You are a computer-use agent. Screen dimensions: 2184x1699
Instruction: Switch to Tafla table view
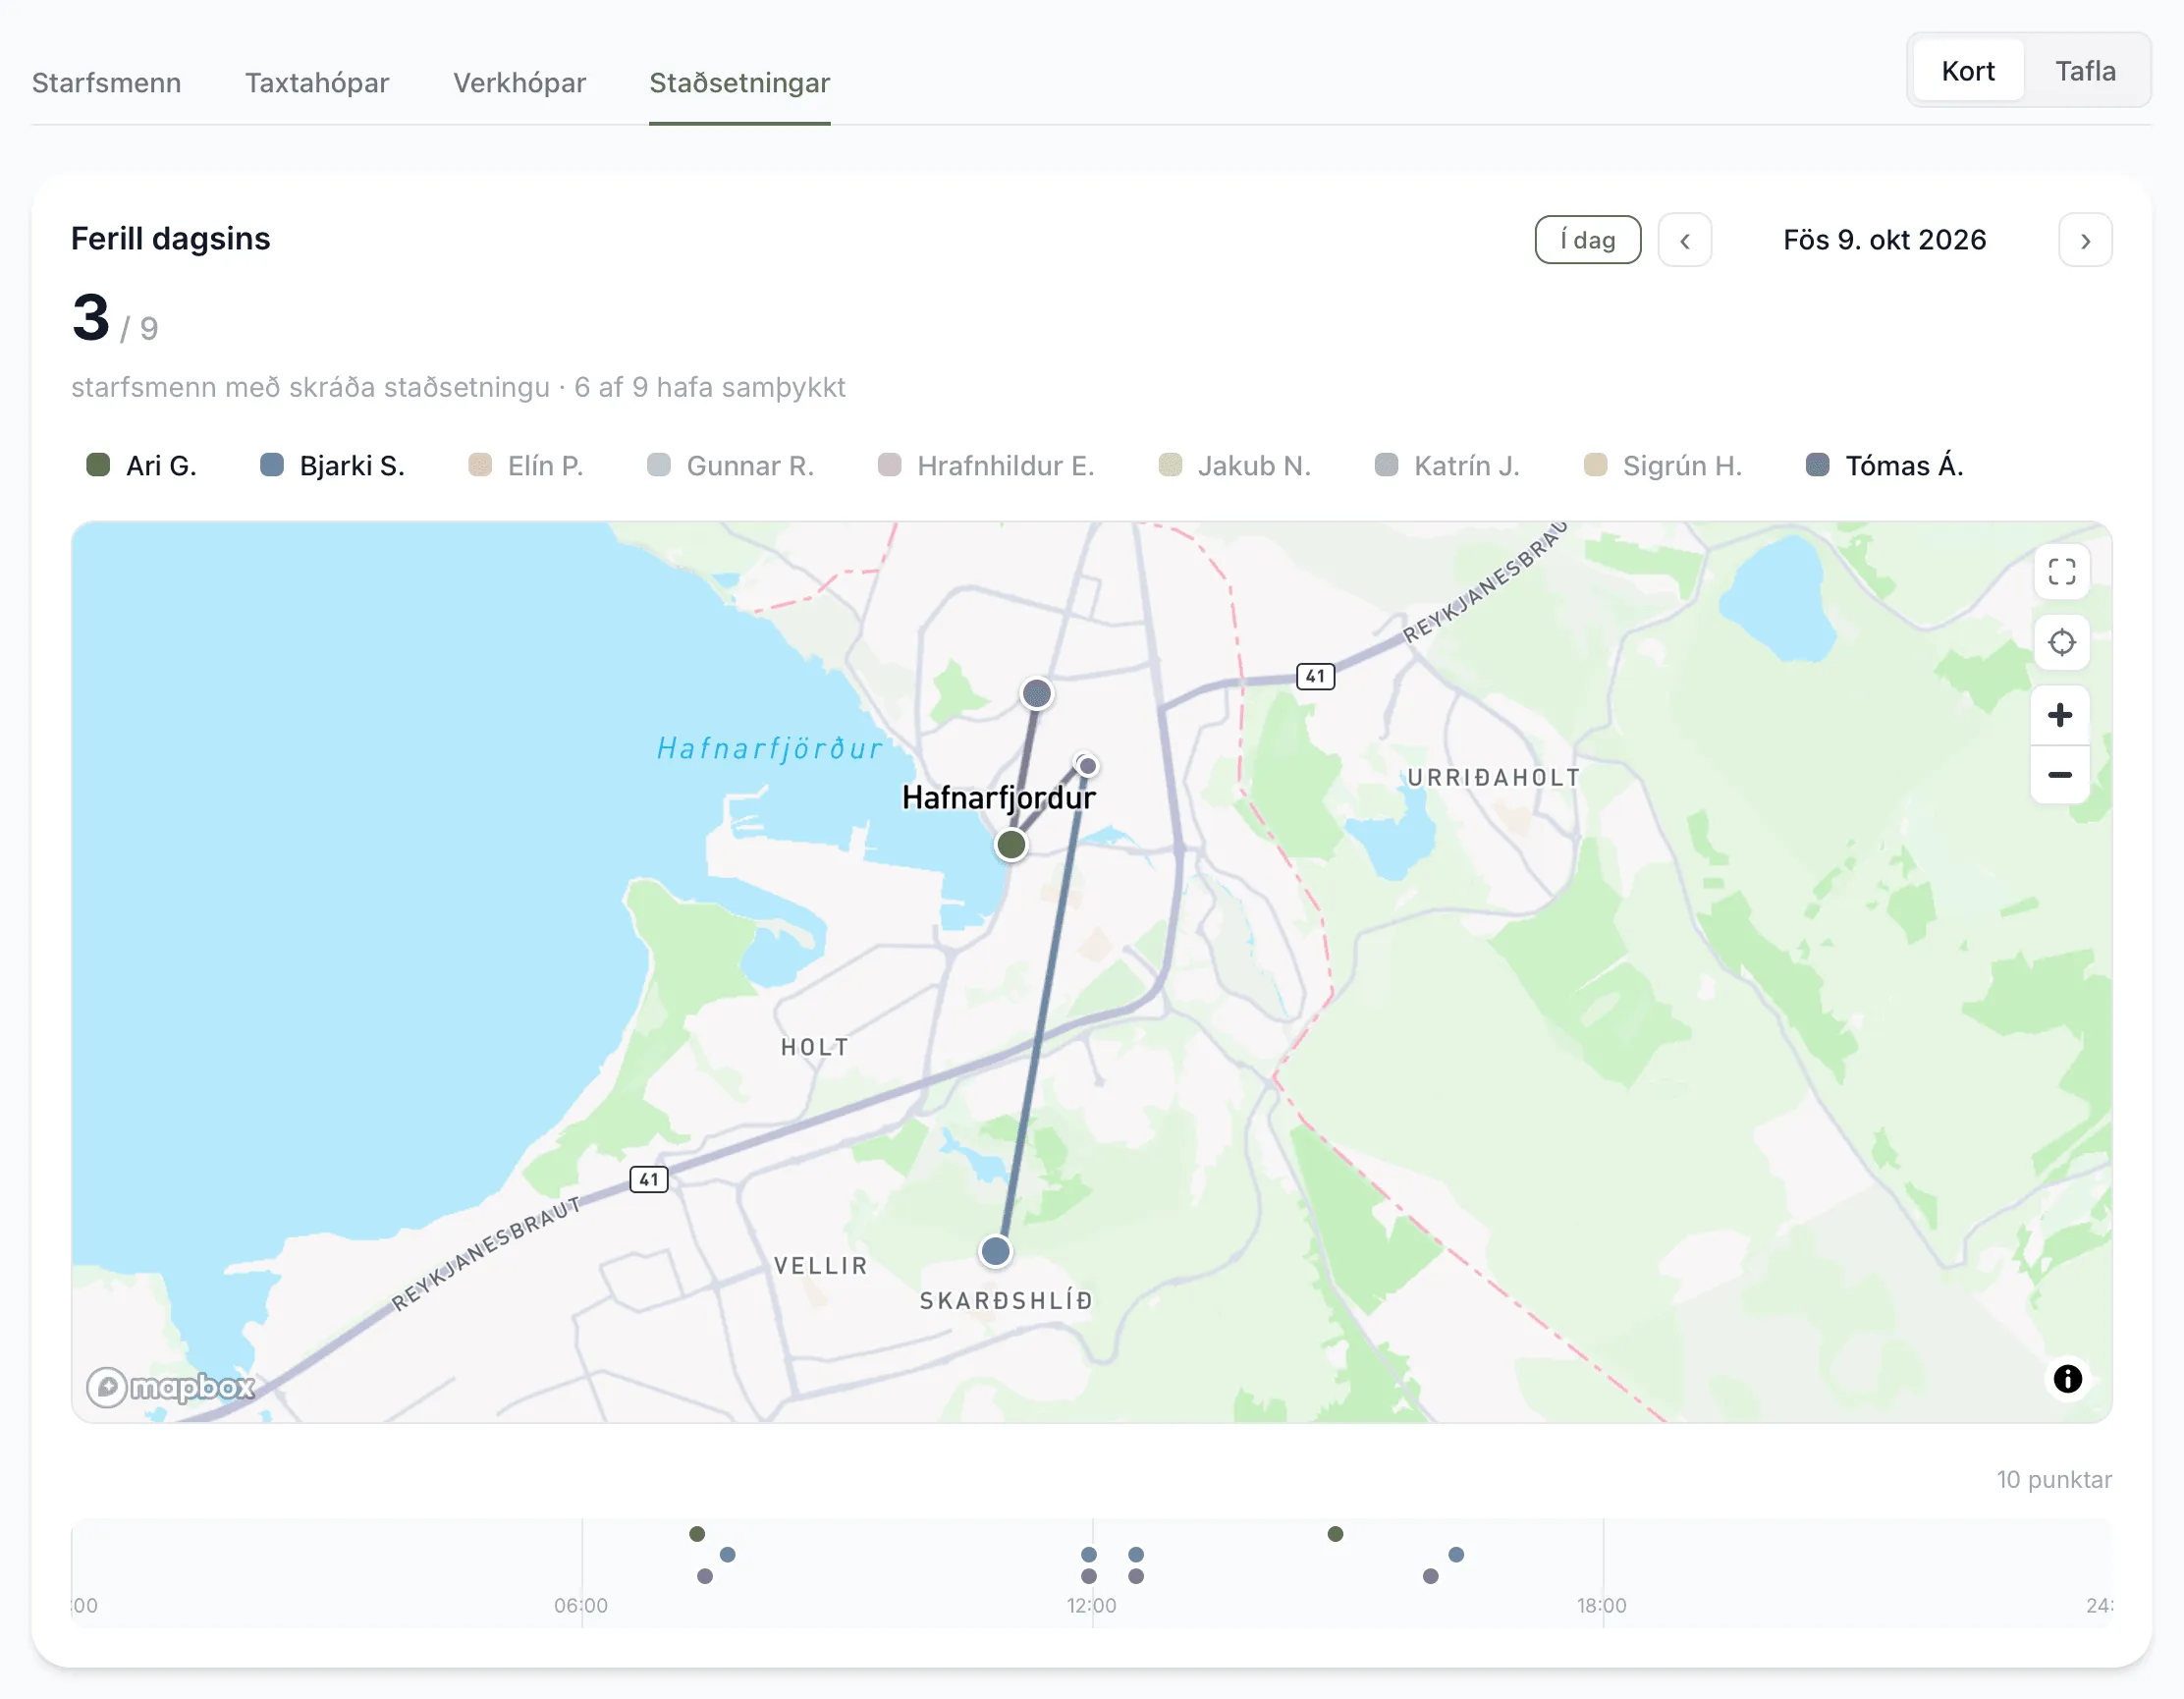pyautogui.click(x=2085, y=71)
